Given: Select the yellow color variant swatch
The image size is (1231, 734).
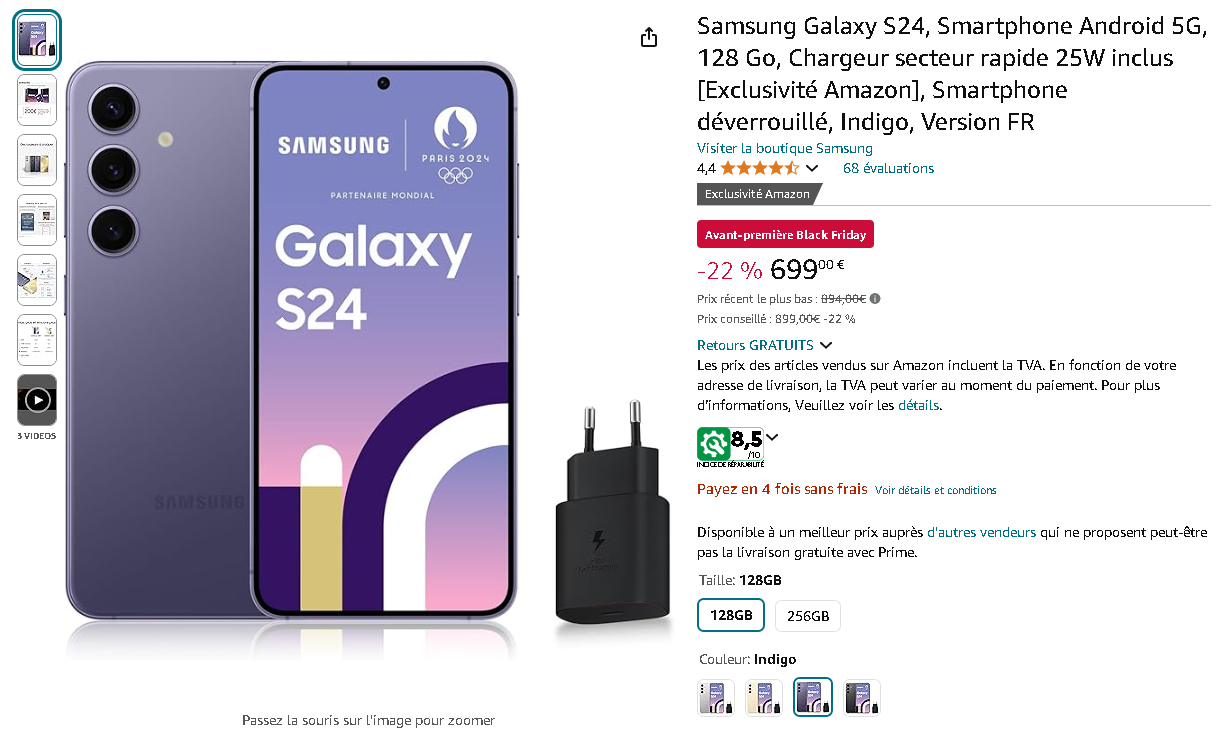Looking at the screenshot, I should click(x=764, y=697).
